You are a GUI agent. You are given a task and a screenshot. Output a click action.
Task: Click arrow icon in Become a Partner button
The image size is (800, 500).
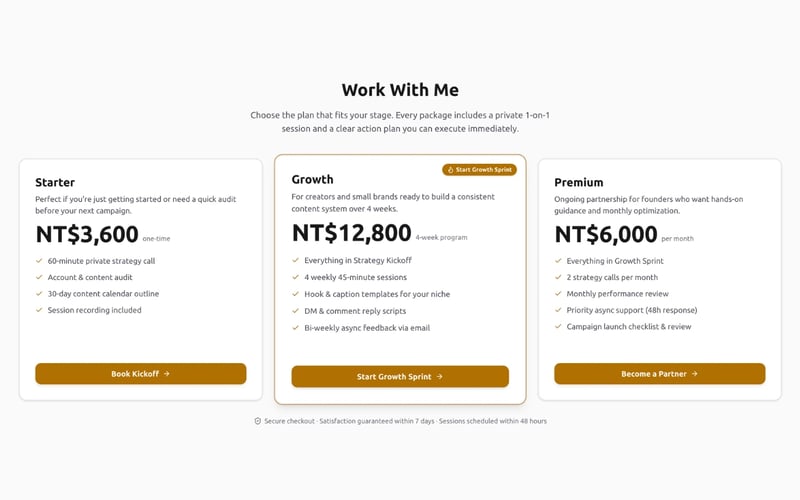pos(694,373)
